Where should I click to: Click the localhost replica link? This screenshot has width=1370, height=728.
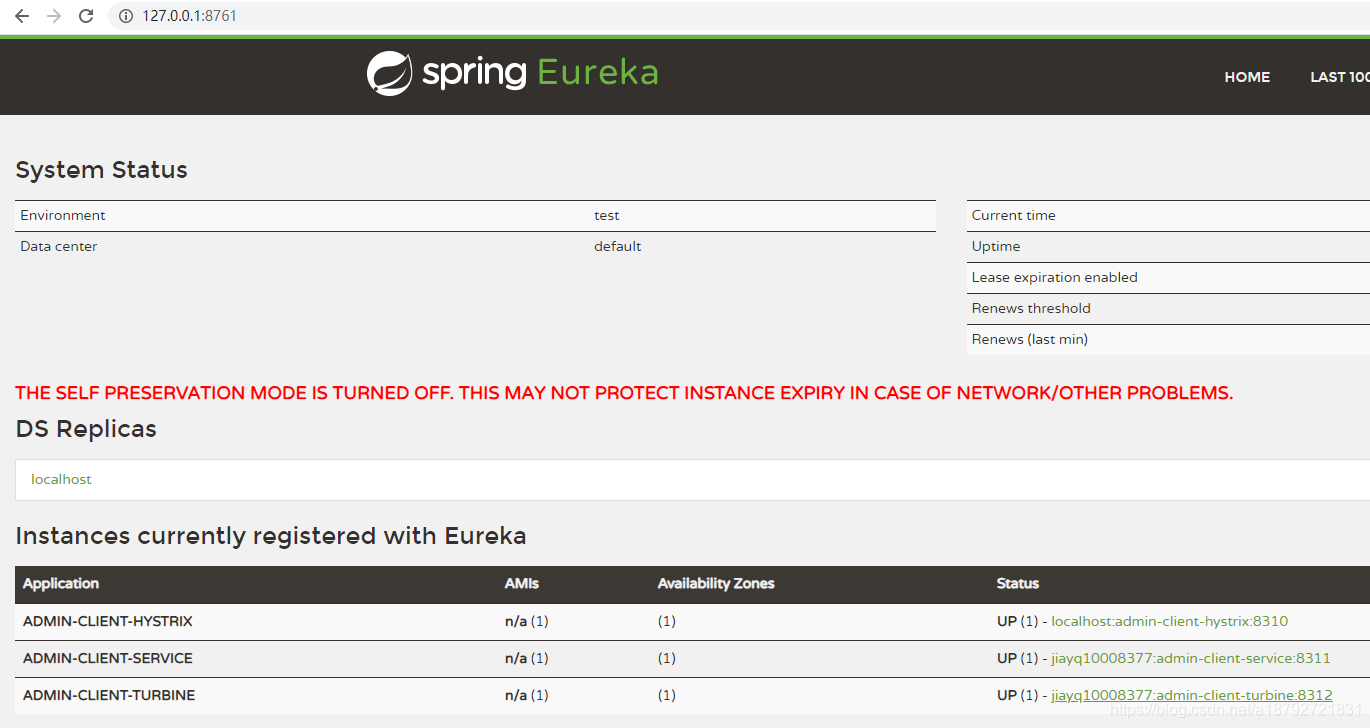(x=61, y=479)
